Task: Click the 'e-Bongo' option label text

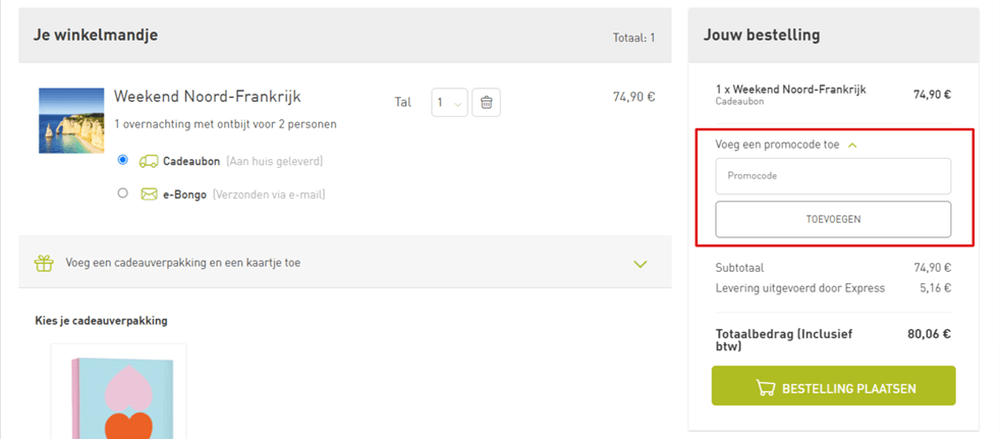Action: [x=185, y=194]
